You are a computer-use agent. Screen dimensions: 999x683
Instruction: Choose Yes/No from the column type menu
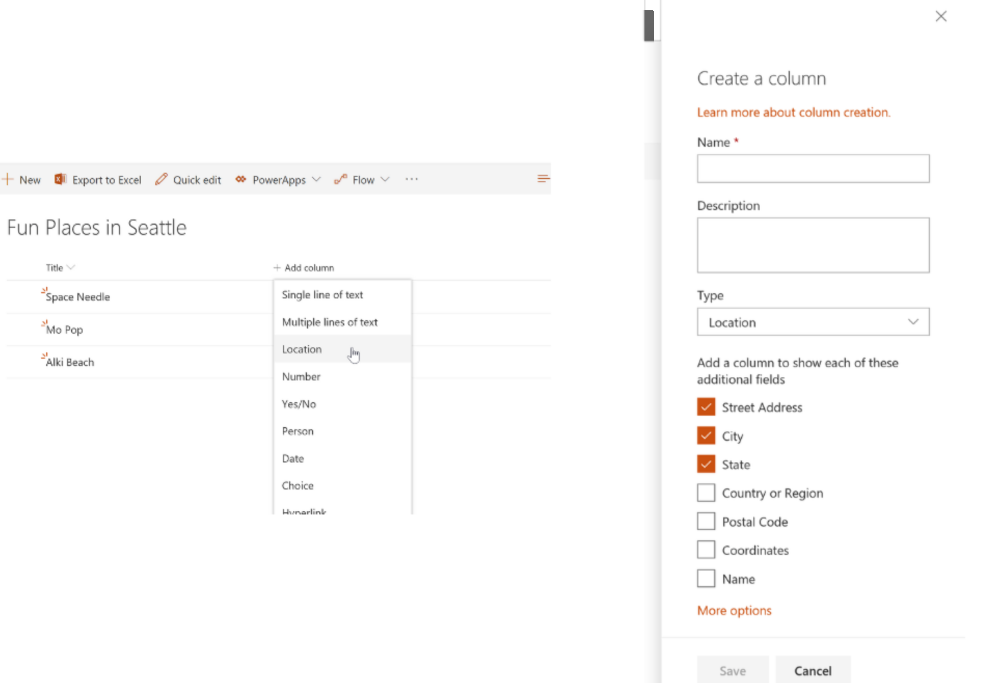click(298, 404)
